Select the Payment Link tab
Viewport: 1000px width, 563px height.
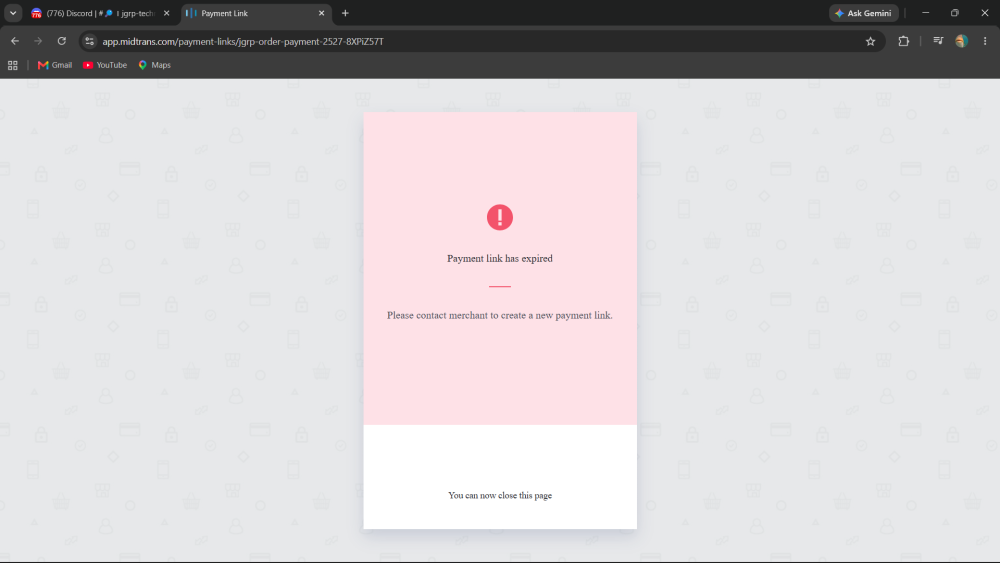255,13
